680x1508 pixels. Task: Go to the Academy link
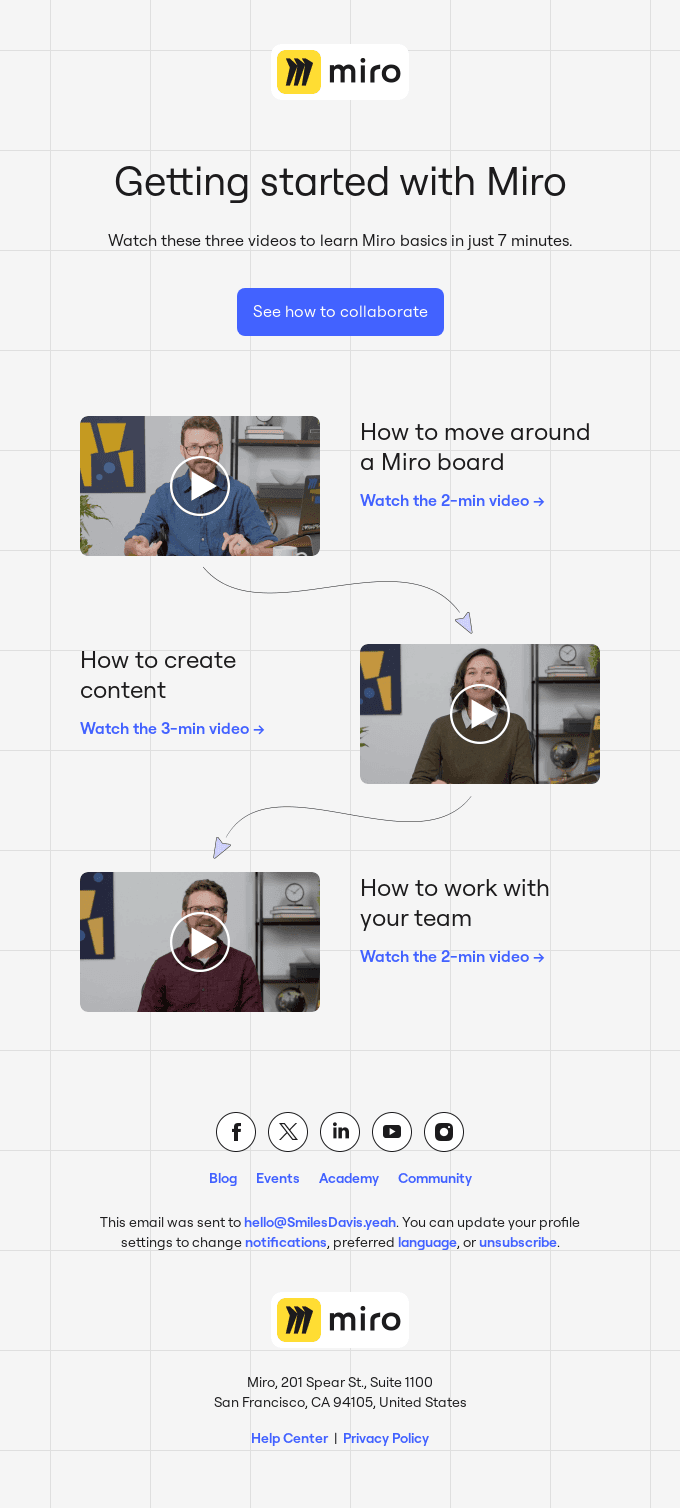pos(349,1178)
